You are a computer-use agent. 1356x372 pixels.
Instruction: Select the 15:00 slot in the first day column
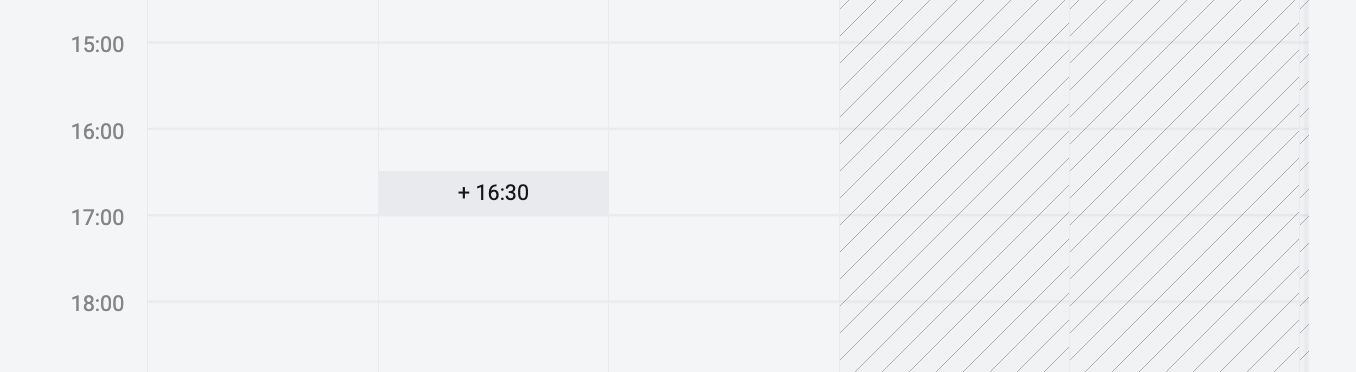click(263, 86)
